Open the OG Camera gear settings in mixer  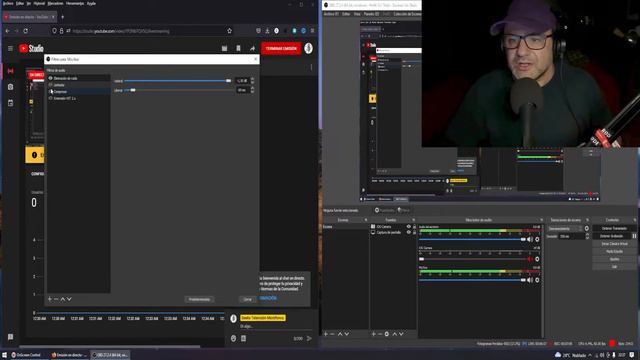(x=537, y=259)
